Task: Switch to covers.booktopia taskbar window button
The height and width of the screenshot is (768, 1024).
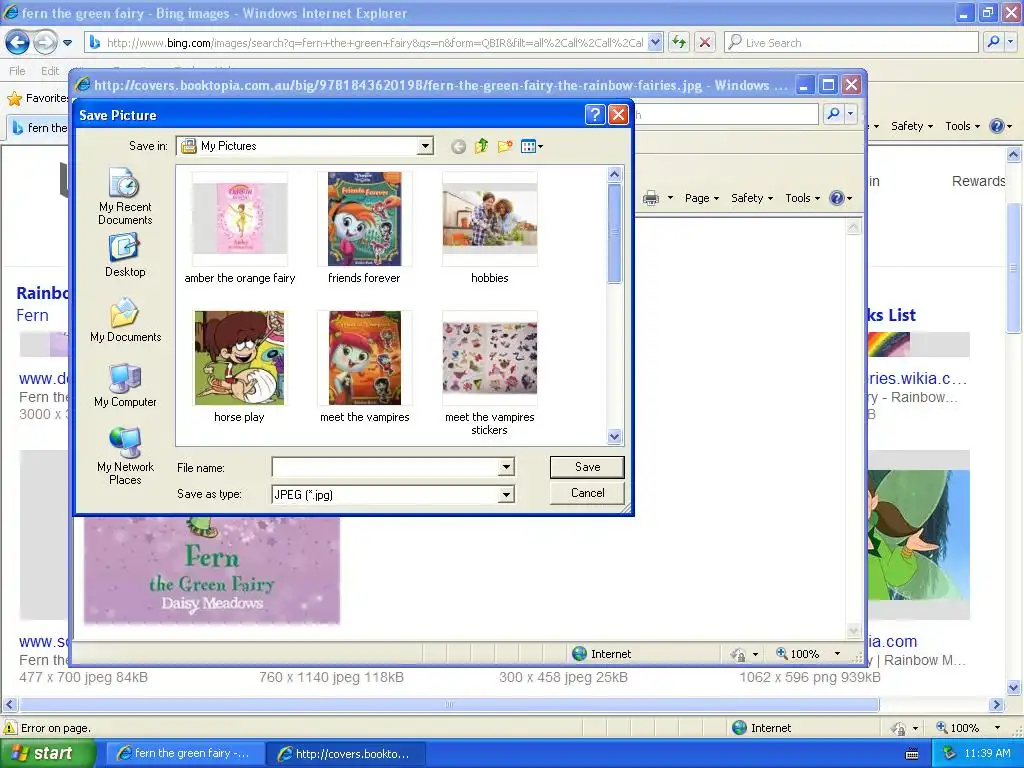Action: coord(346,753)
